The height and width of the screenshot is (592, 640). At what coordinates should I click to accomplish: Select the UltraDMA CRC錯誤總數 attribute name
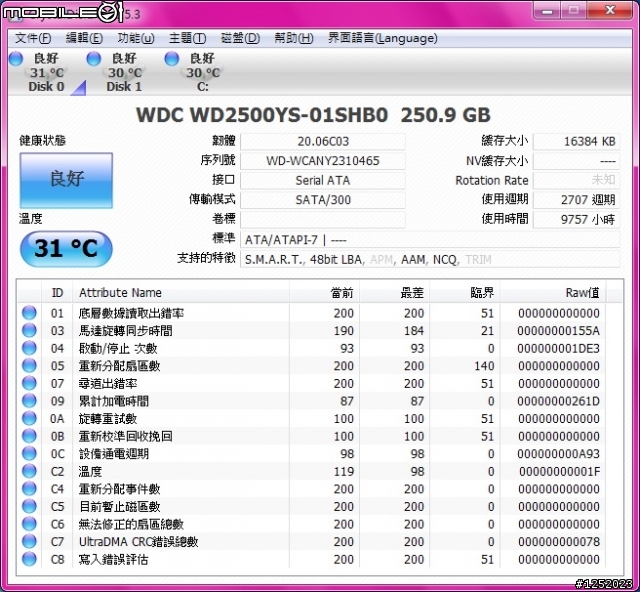(x=138, y=542)
